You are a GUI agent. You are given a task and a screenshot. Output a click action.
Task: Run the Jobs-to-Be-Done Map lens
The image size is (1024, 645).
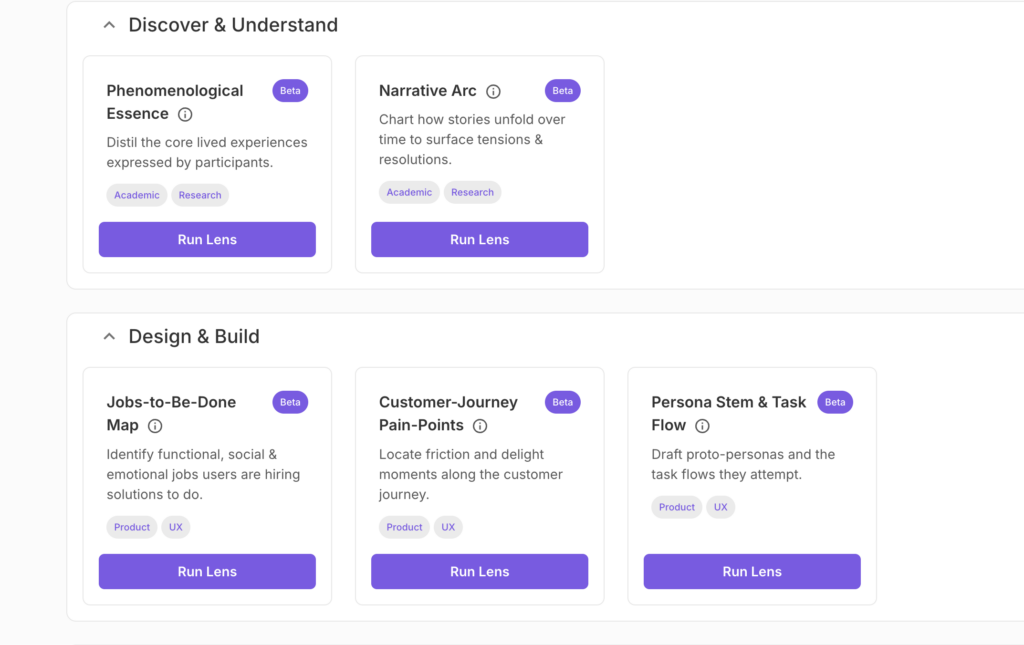pyautogui.click(x=207, y=572)
